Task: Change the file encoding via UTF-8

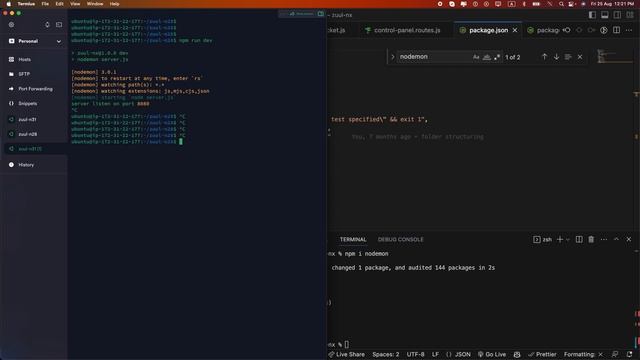Action: coord(416,354)
